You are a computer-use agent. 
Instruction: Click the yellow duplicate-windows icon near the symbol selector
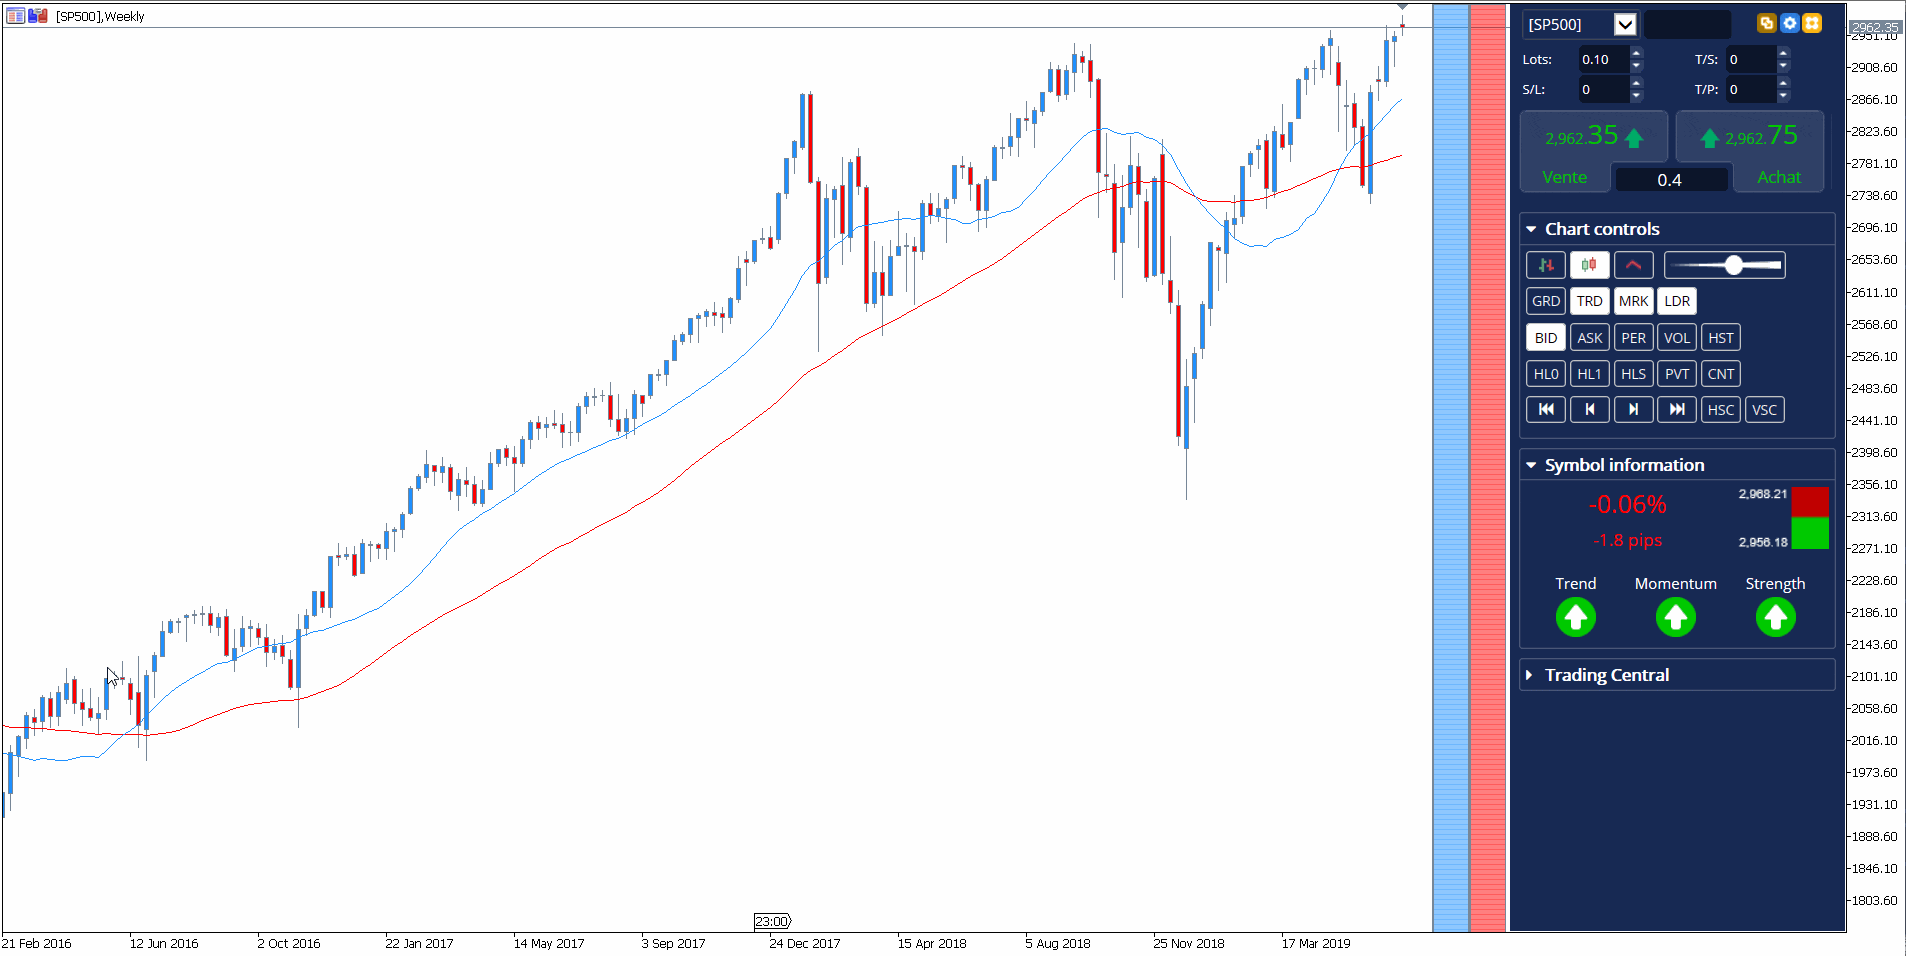(1766, 23)
